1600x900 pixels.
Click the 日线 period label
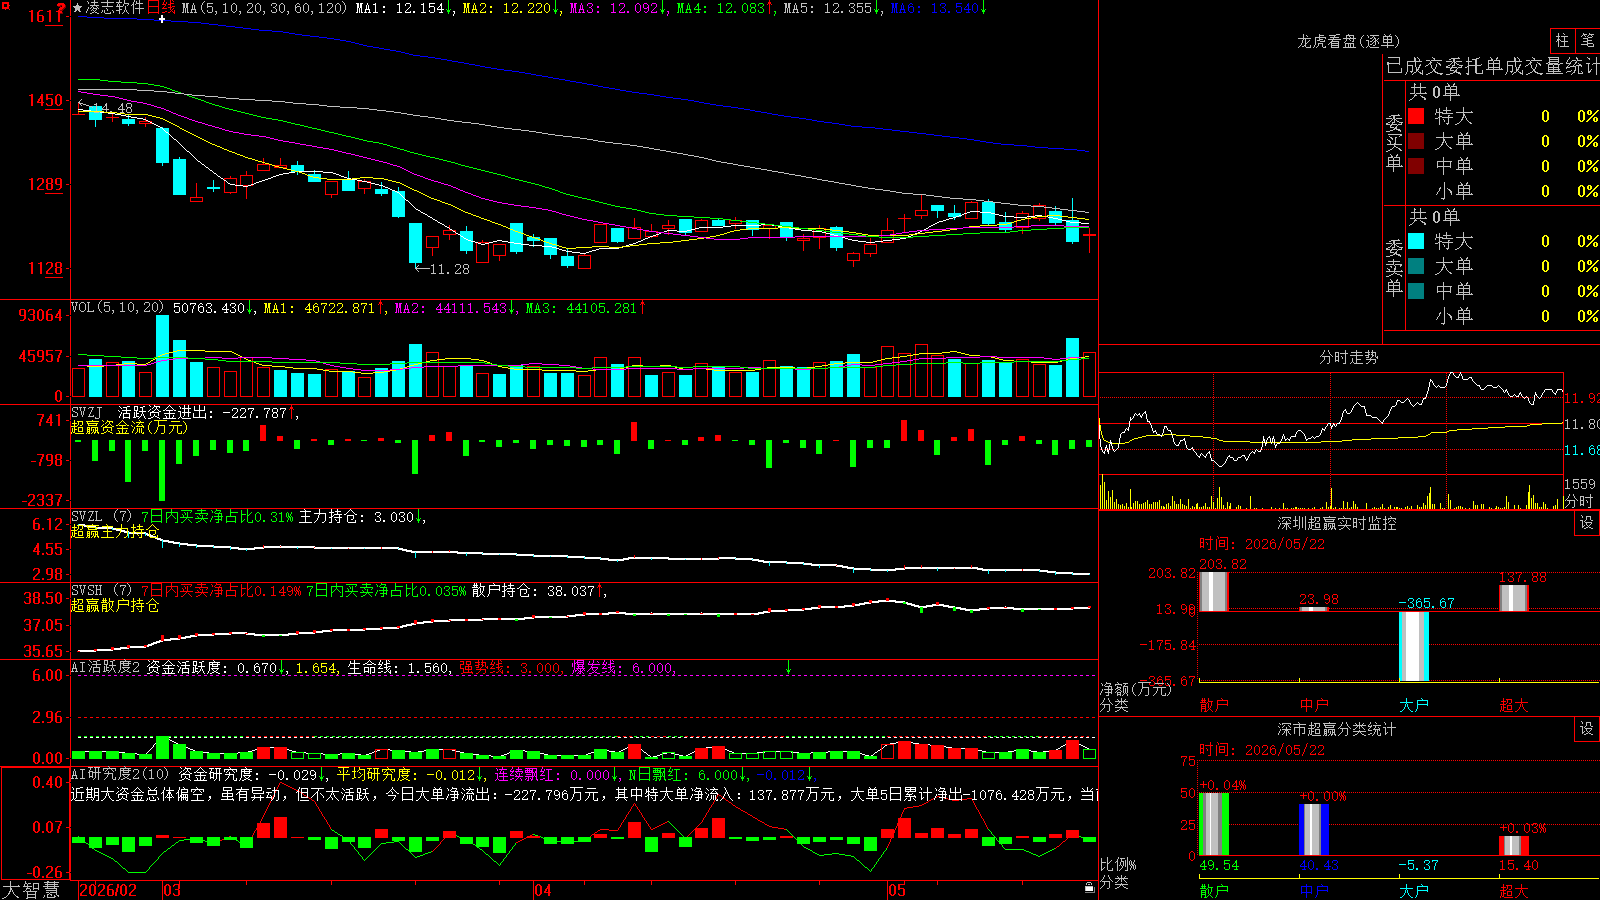tap(161, 8)
